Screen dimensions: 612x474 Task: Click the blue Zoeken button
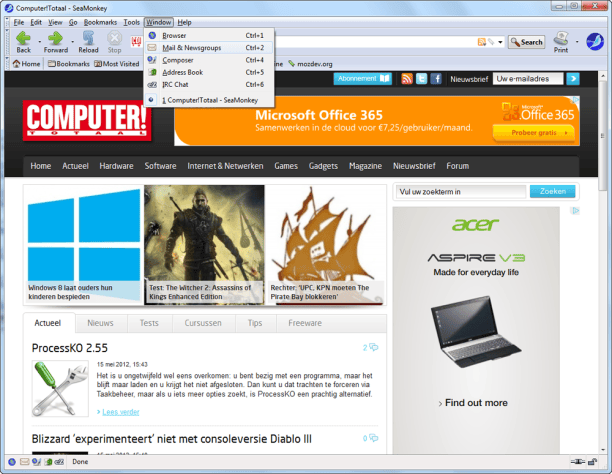[x=552, y=191]
